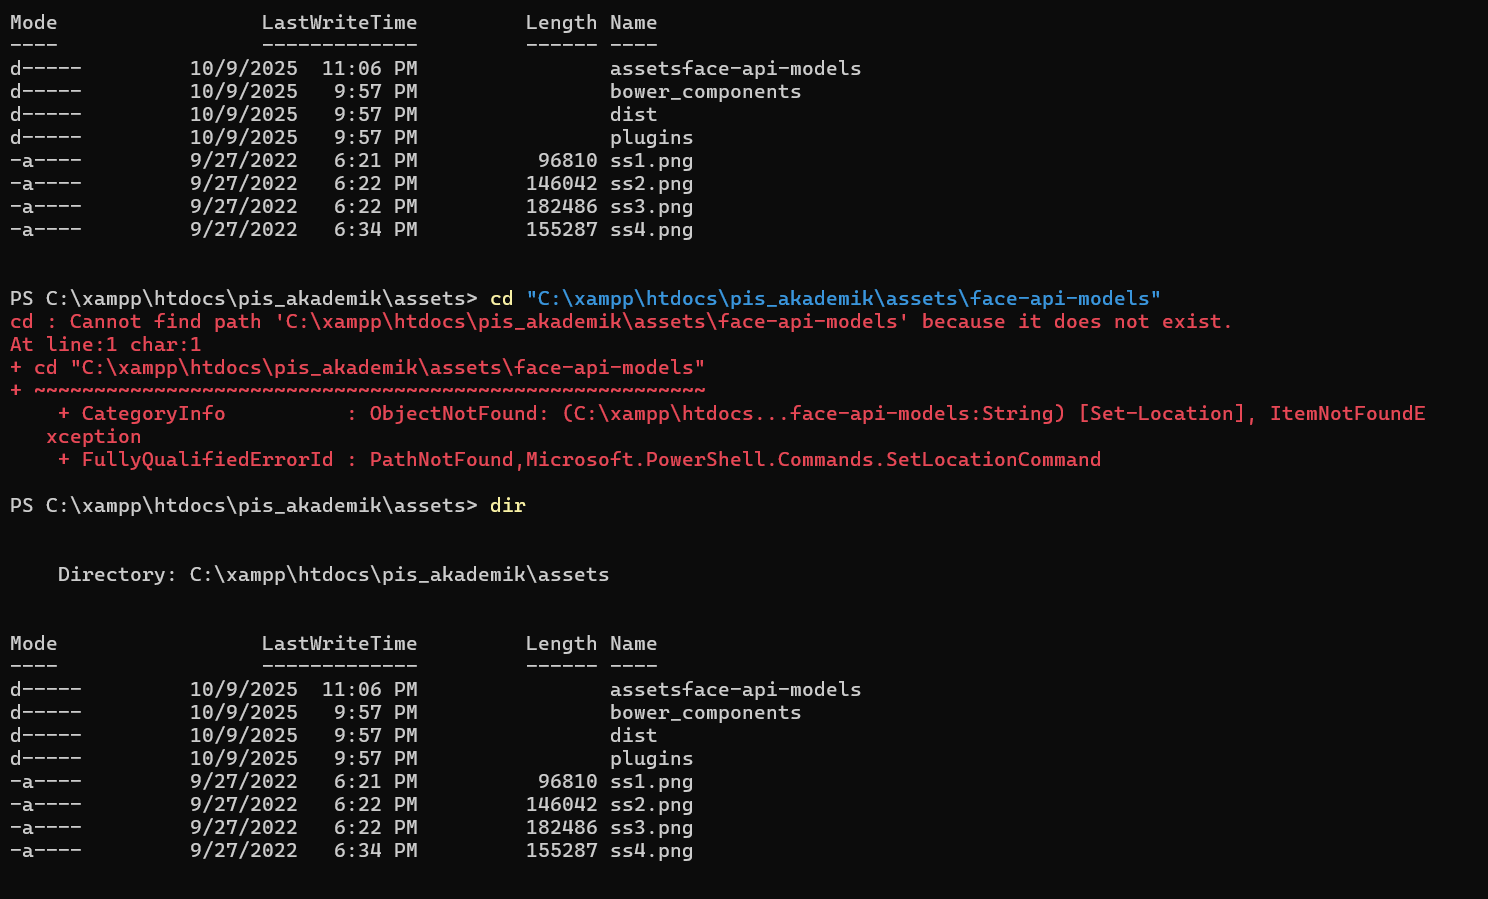The width and height of the screenshot is (1488, 899).
Task: Click the prompt path preceding the 'dir' command
Action: (x=244, y=505)
